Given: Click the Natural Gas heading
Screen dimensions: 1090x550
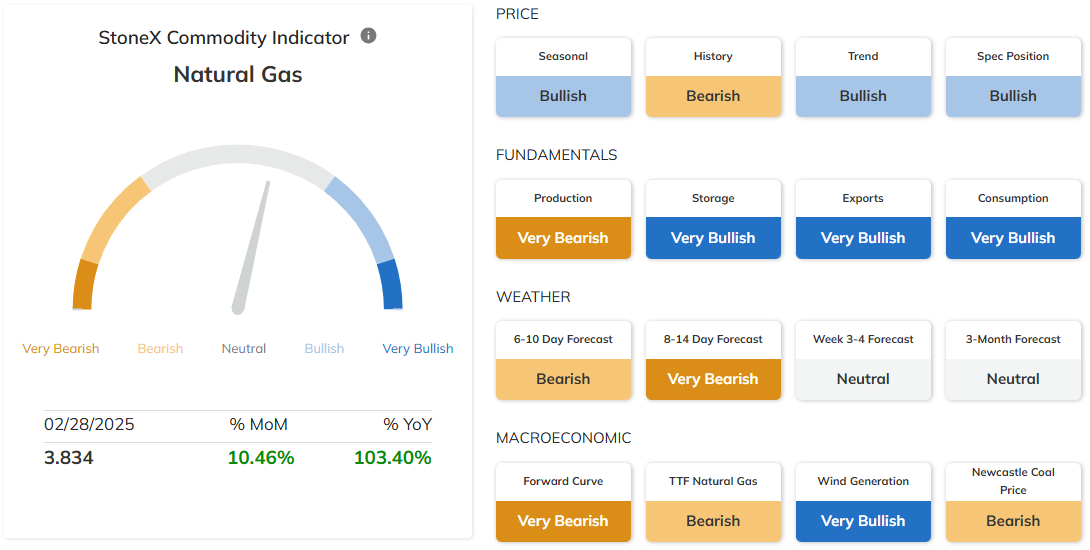Looking at the screenshot, I should click(x=238, y=74).
